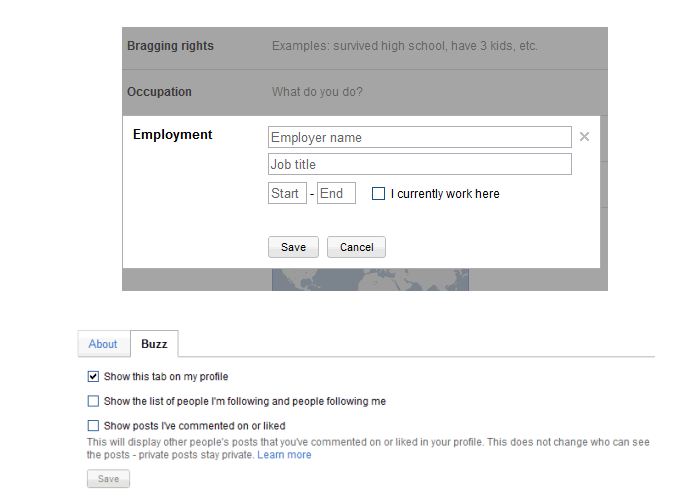Enable showing the following and followers list
The image size is (689, 502).
(x=94, y=401)
